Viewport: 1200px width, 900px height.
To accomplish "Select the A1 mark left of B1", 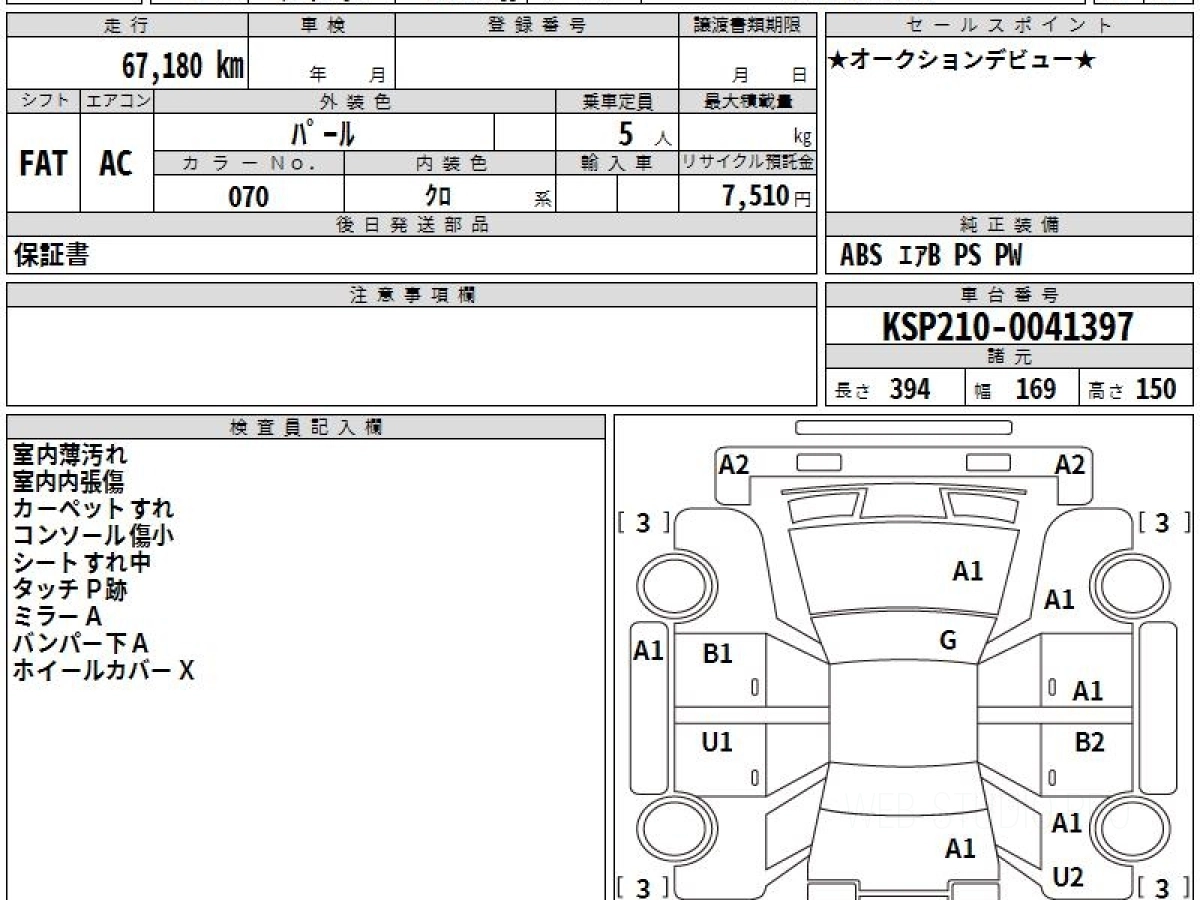I will pos(649,651).
